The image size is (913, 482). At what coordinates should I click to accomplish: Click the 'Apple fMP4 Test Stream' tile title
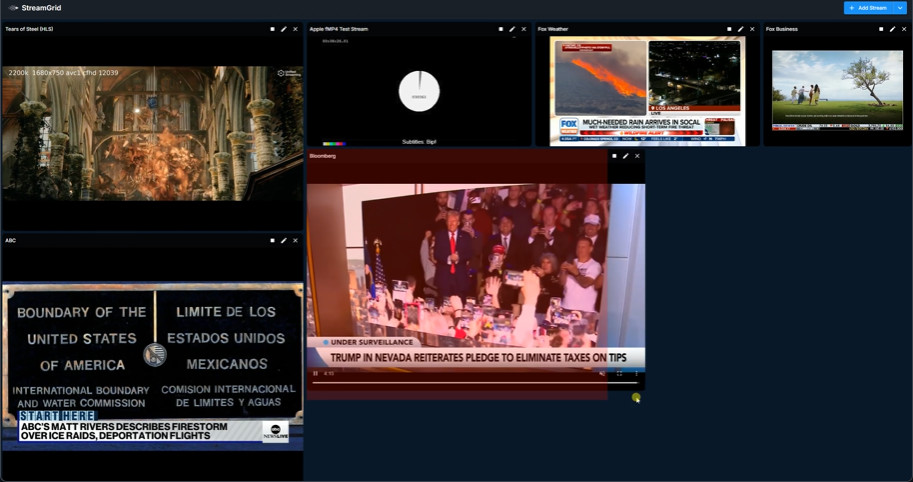(339, 29)
